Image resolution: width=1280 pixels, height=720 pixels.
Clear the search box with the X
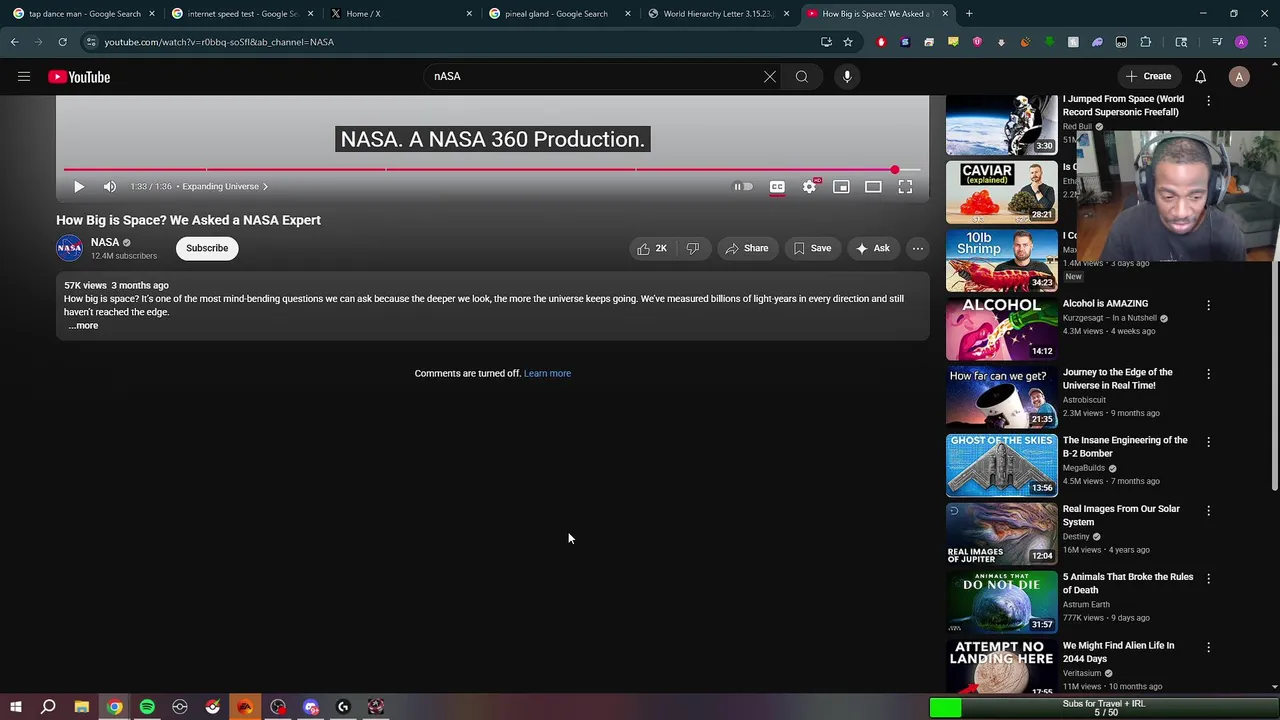(770, 76)
